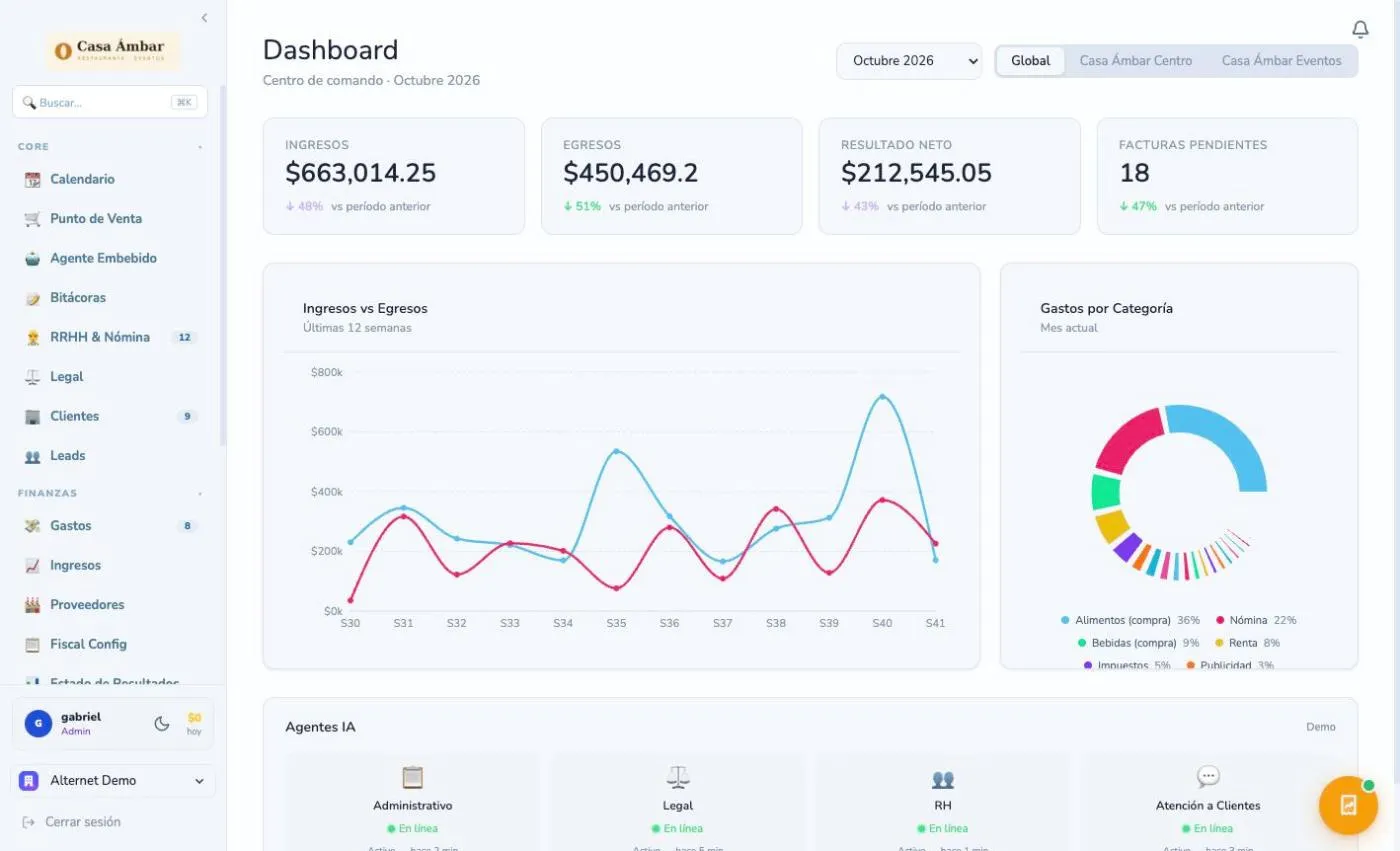Select the Global tab
1400x851 pixels.
click(1030, 61)
